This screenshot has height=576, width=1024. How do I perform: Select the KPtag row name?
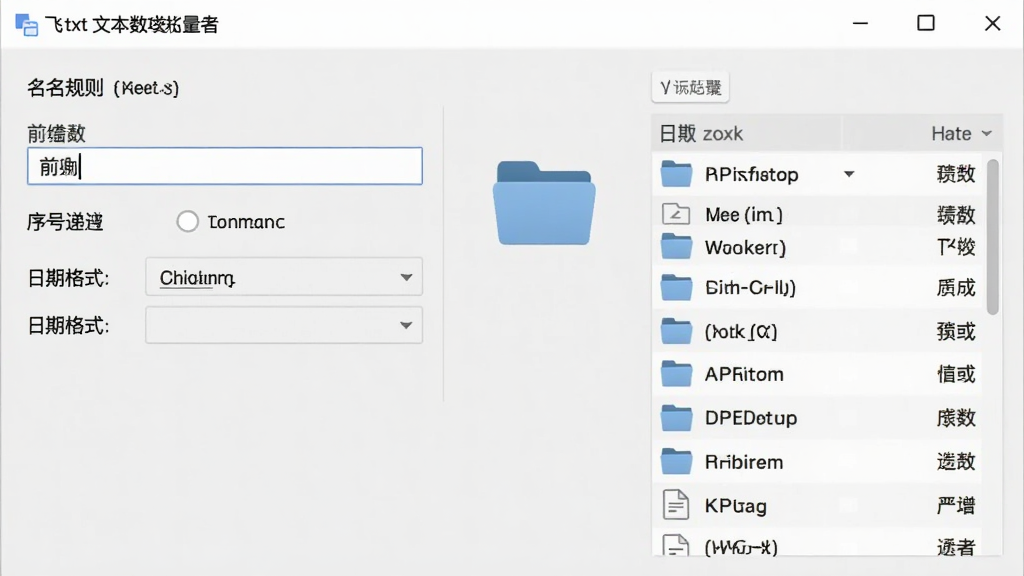(x=736, y=506)
